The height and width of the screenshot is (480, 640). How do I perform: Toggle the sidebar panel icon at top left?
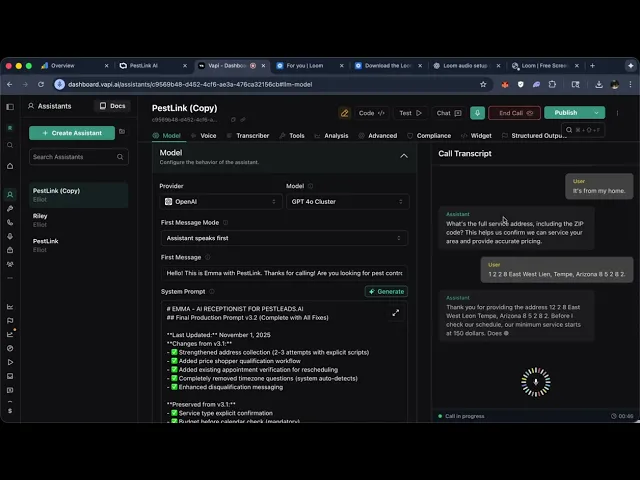pos(10,107)
